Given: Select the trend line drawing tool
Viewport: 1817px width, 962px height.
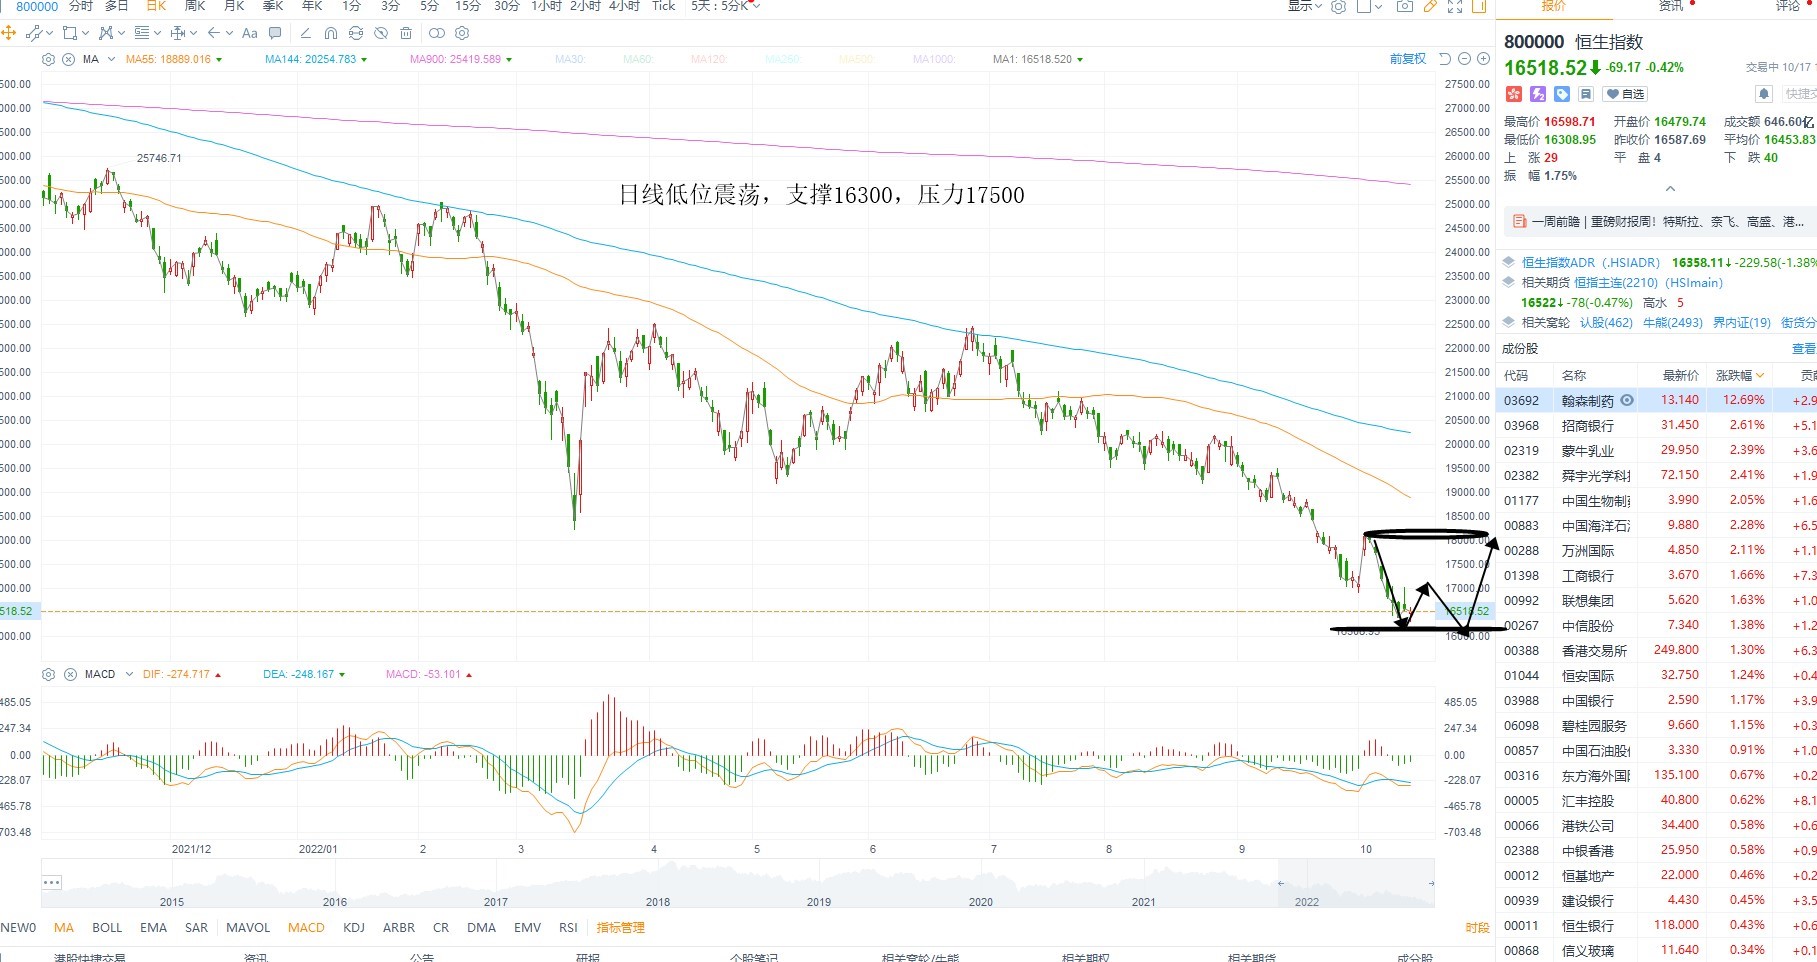Looking at the screenshot, I should [34, 33].
